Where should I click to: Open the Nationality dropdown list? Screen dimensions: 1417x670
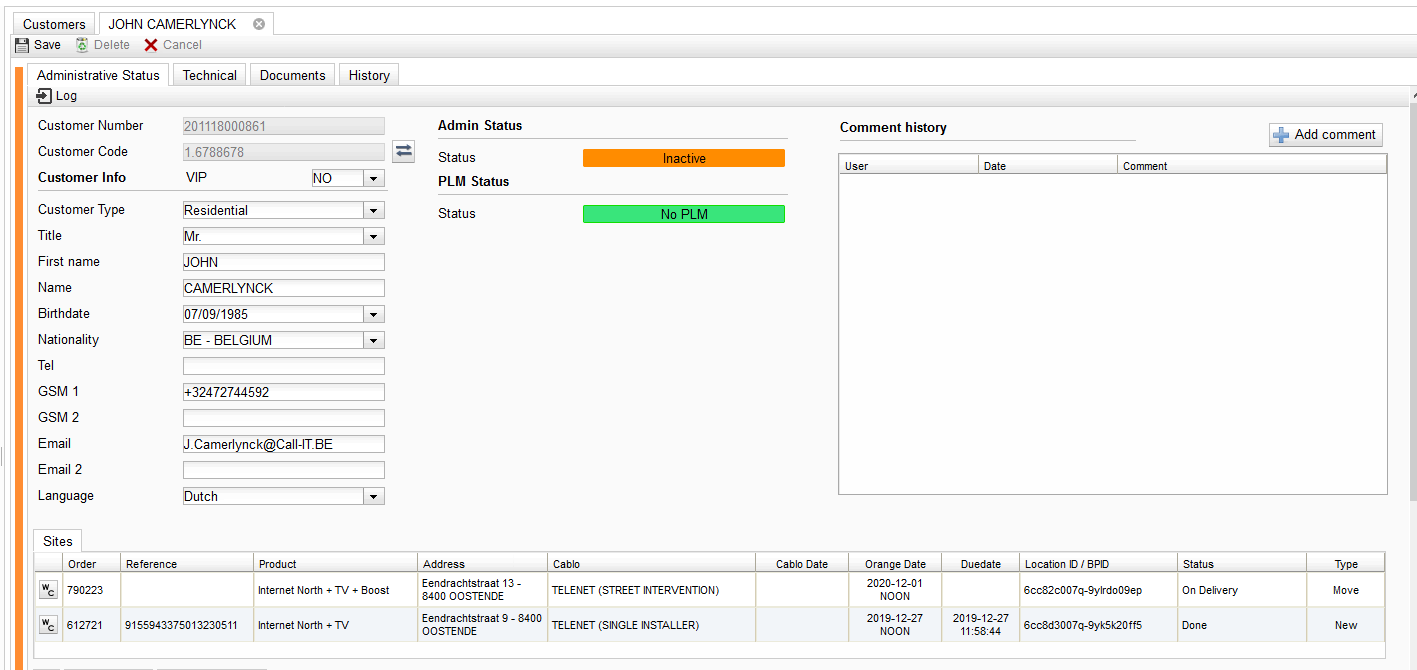373,340
